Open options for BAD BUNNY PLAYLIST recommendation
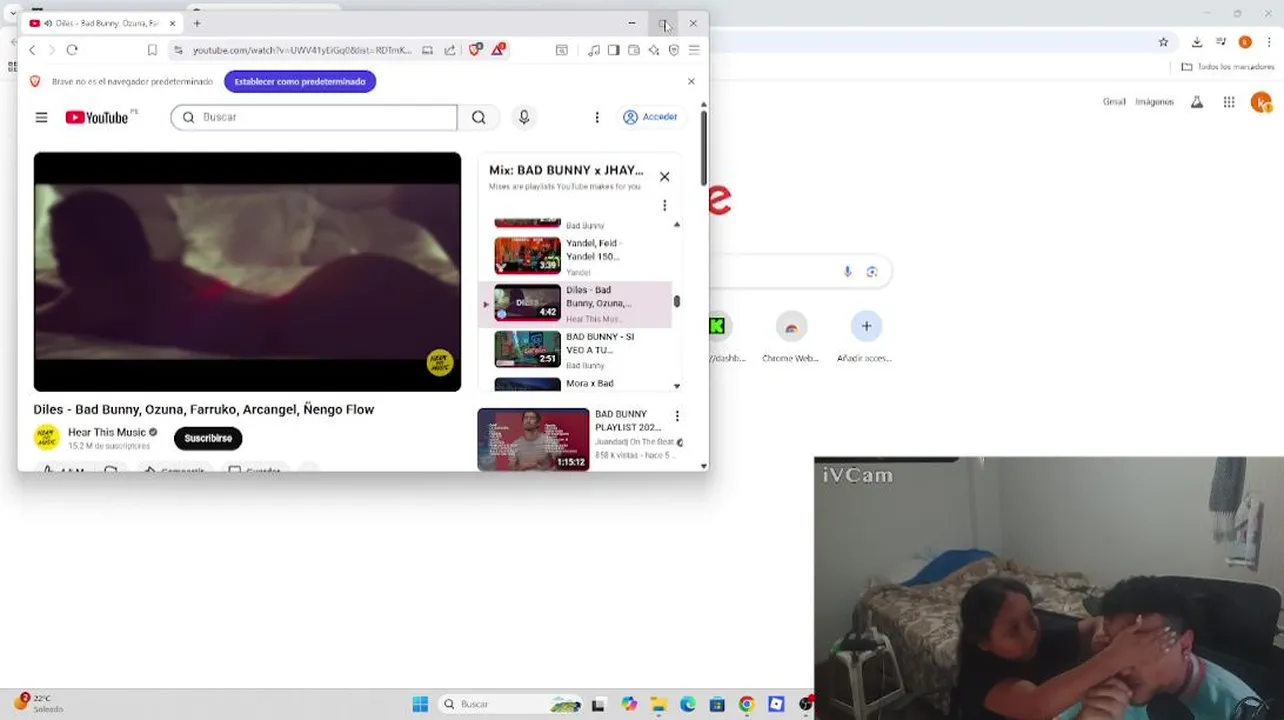The image size is (1284, 720). coord(677,416)
